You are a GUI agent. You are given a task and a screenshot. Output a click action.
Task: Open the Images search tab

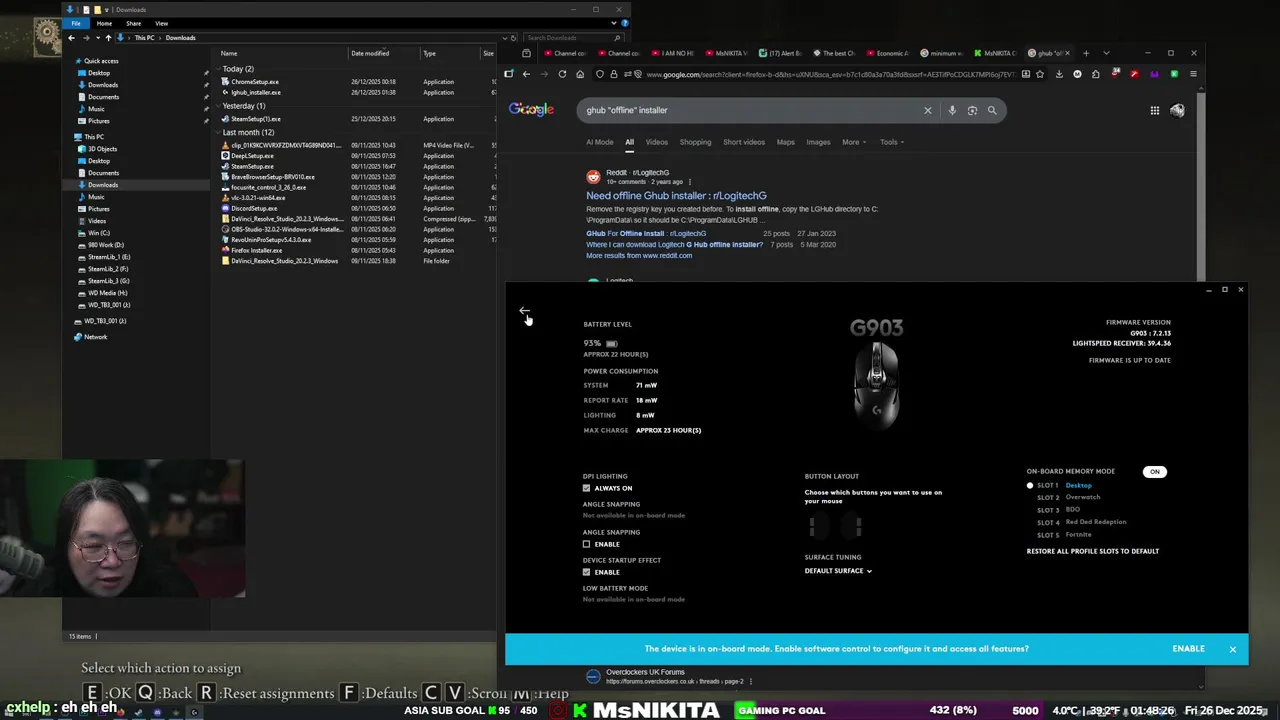click(x=818, y=142)
